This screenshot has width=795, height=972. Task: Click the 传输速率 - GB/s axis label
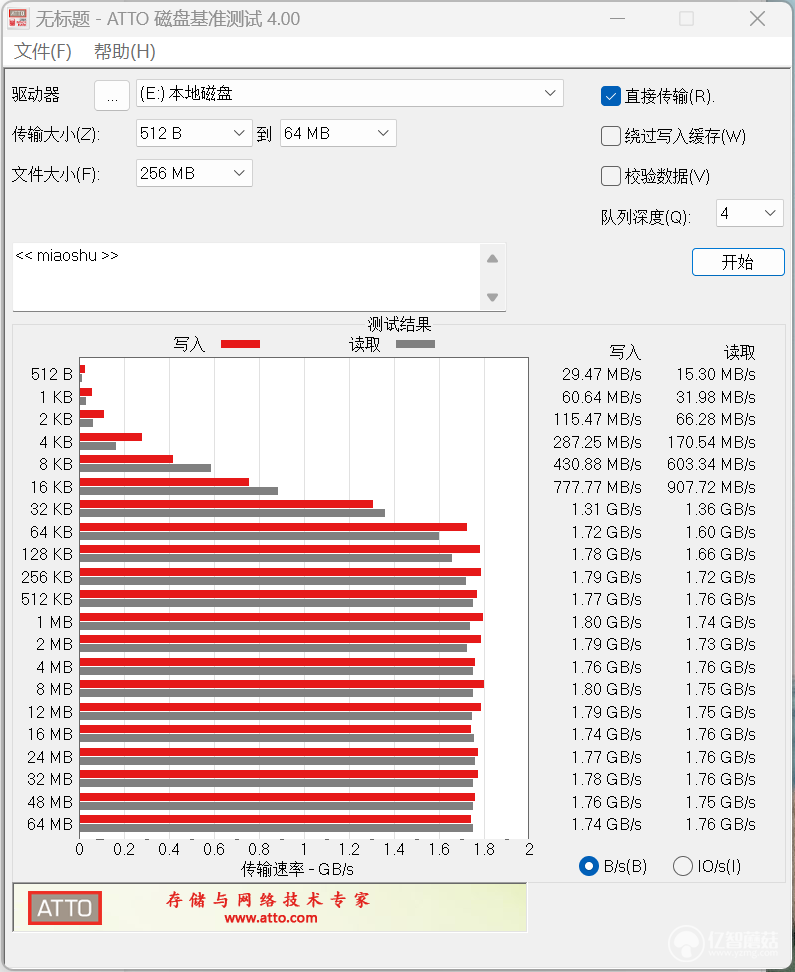[x=298, y=869]
